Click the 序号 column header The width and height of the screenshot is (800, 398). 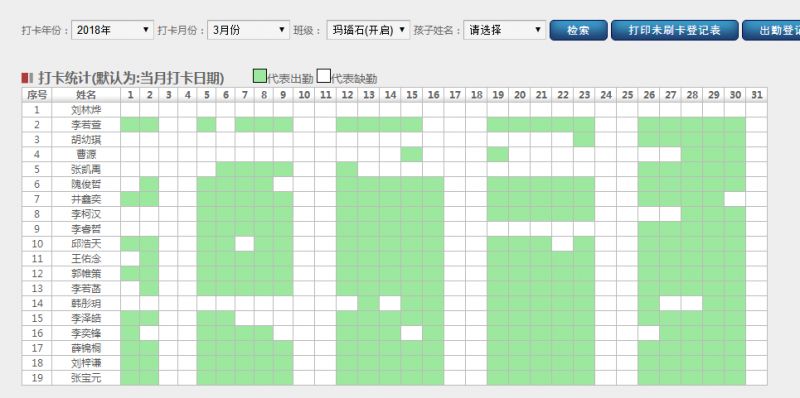(37, 95)
